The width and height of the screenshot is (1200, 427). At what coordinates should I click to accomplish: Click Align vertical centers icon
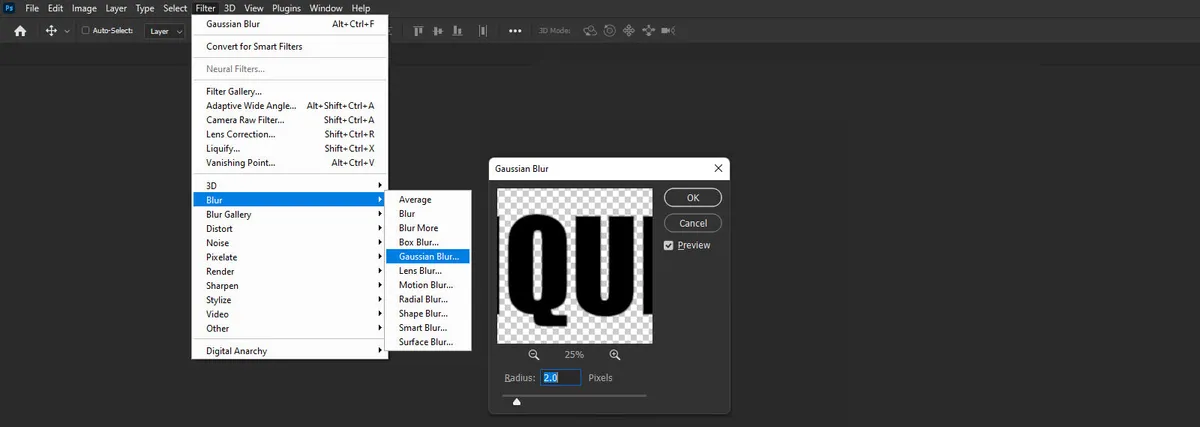pos(439,31)
